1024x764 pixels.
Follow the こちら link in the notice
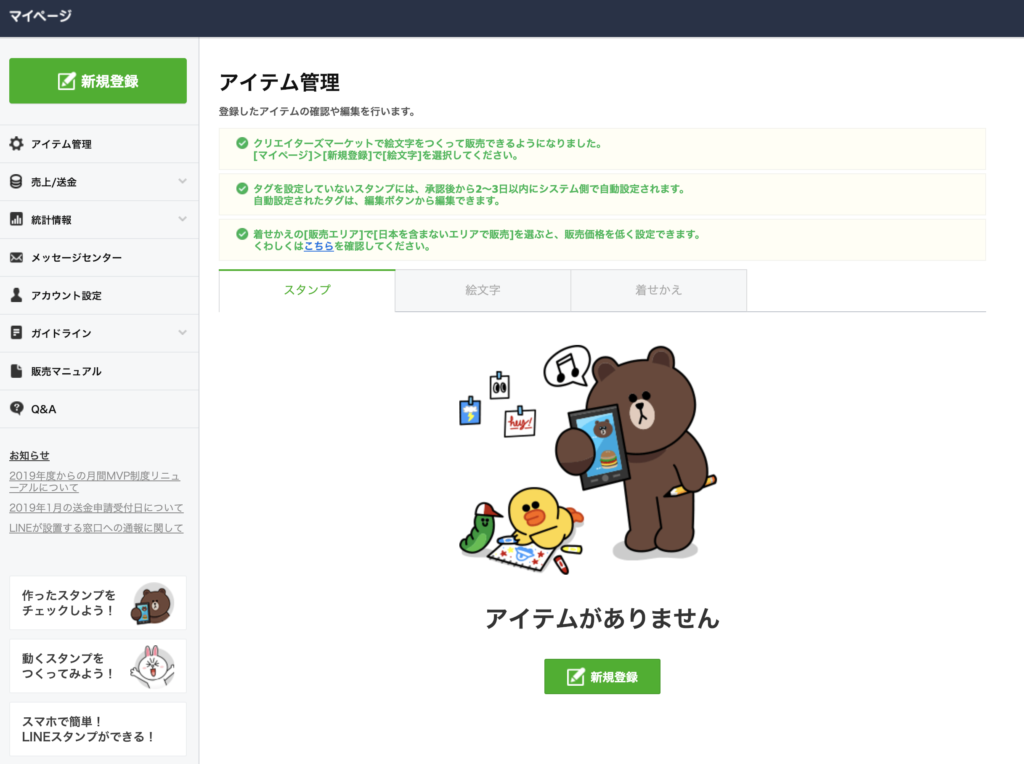[319, 246]
